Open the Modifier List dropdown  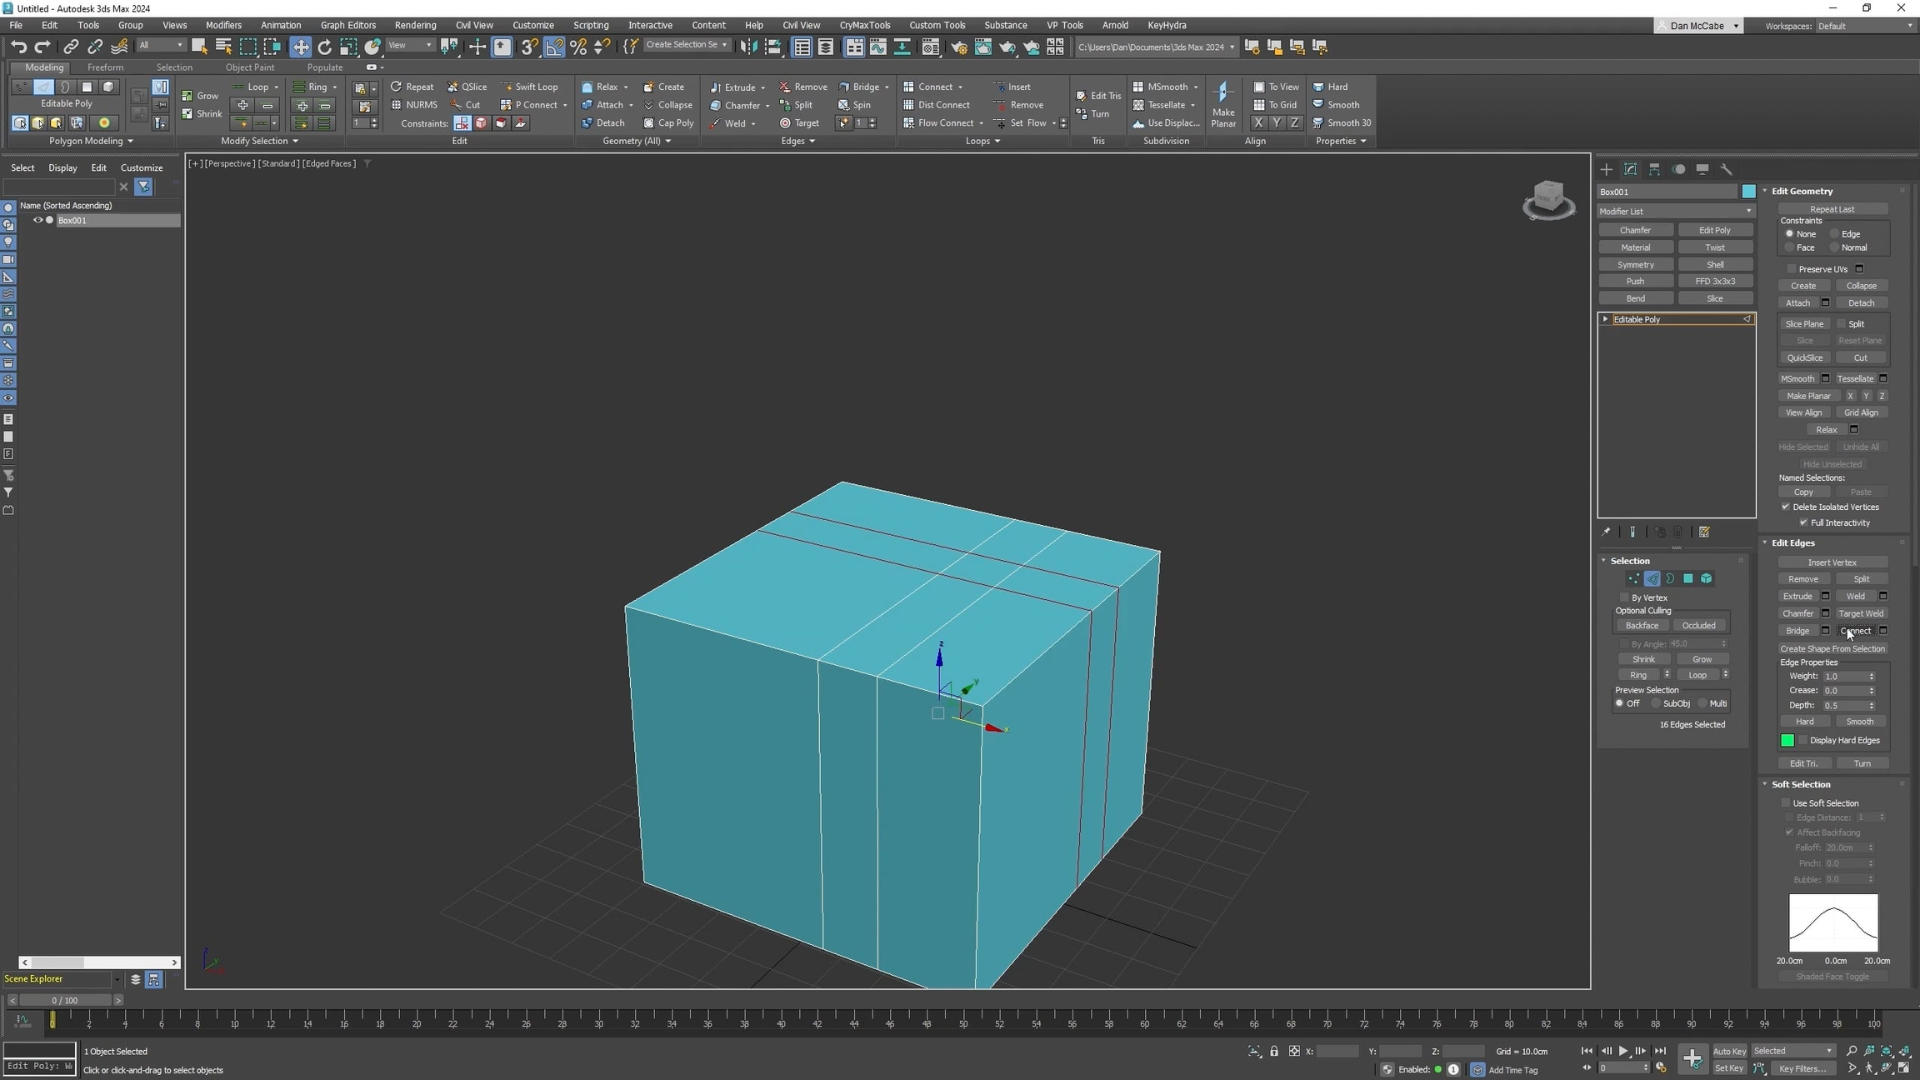click(x=1675, y=211)
